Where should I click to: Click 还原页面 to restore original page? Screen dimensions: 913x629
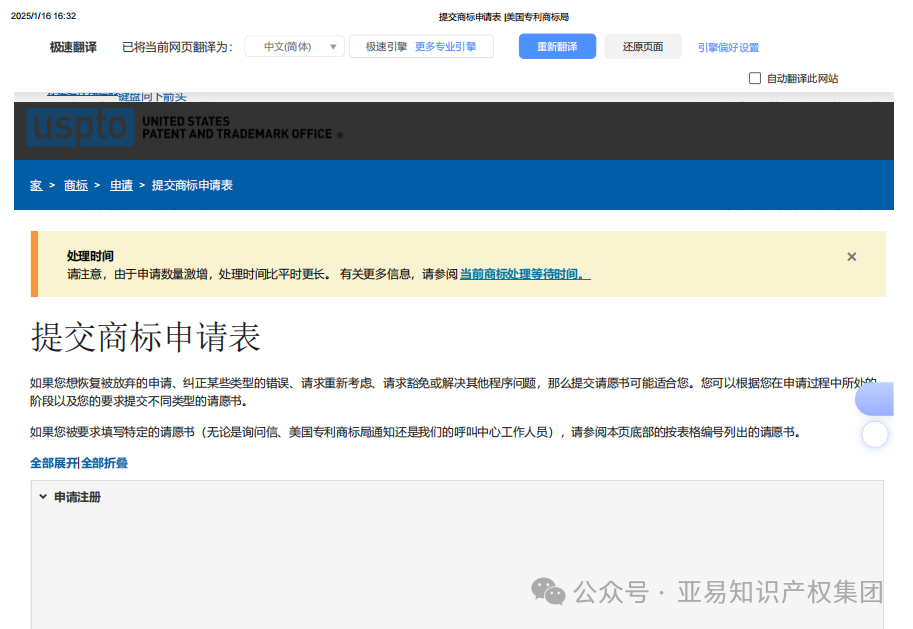point(642,45)
